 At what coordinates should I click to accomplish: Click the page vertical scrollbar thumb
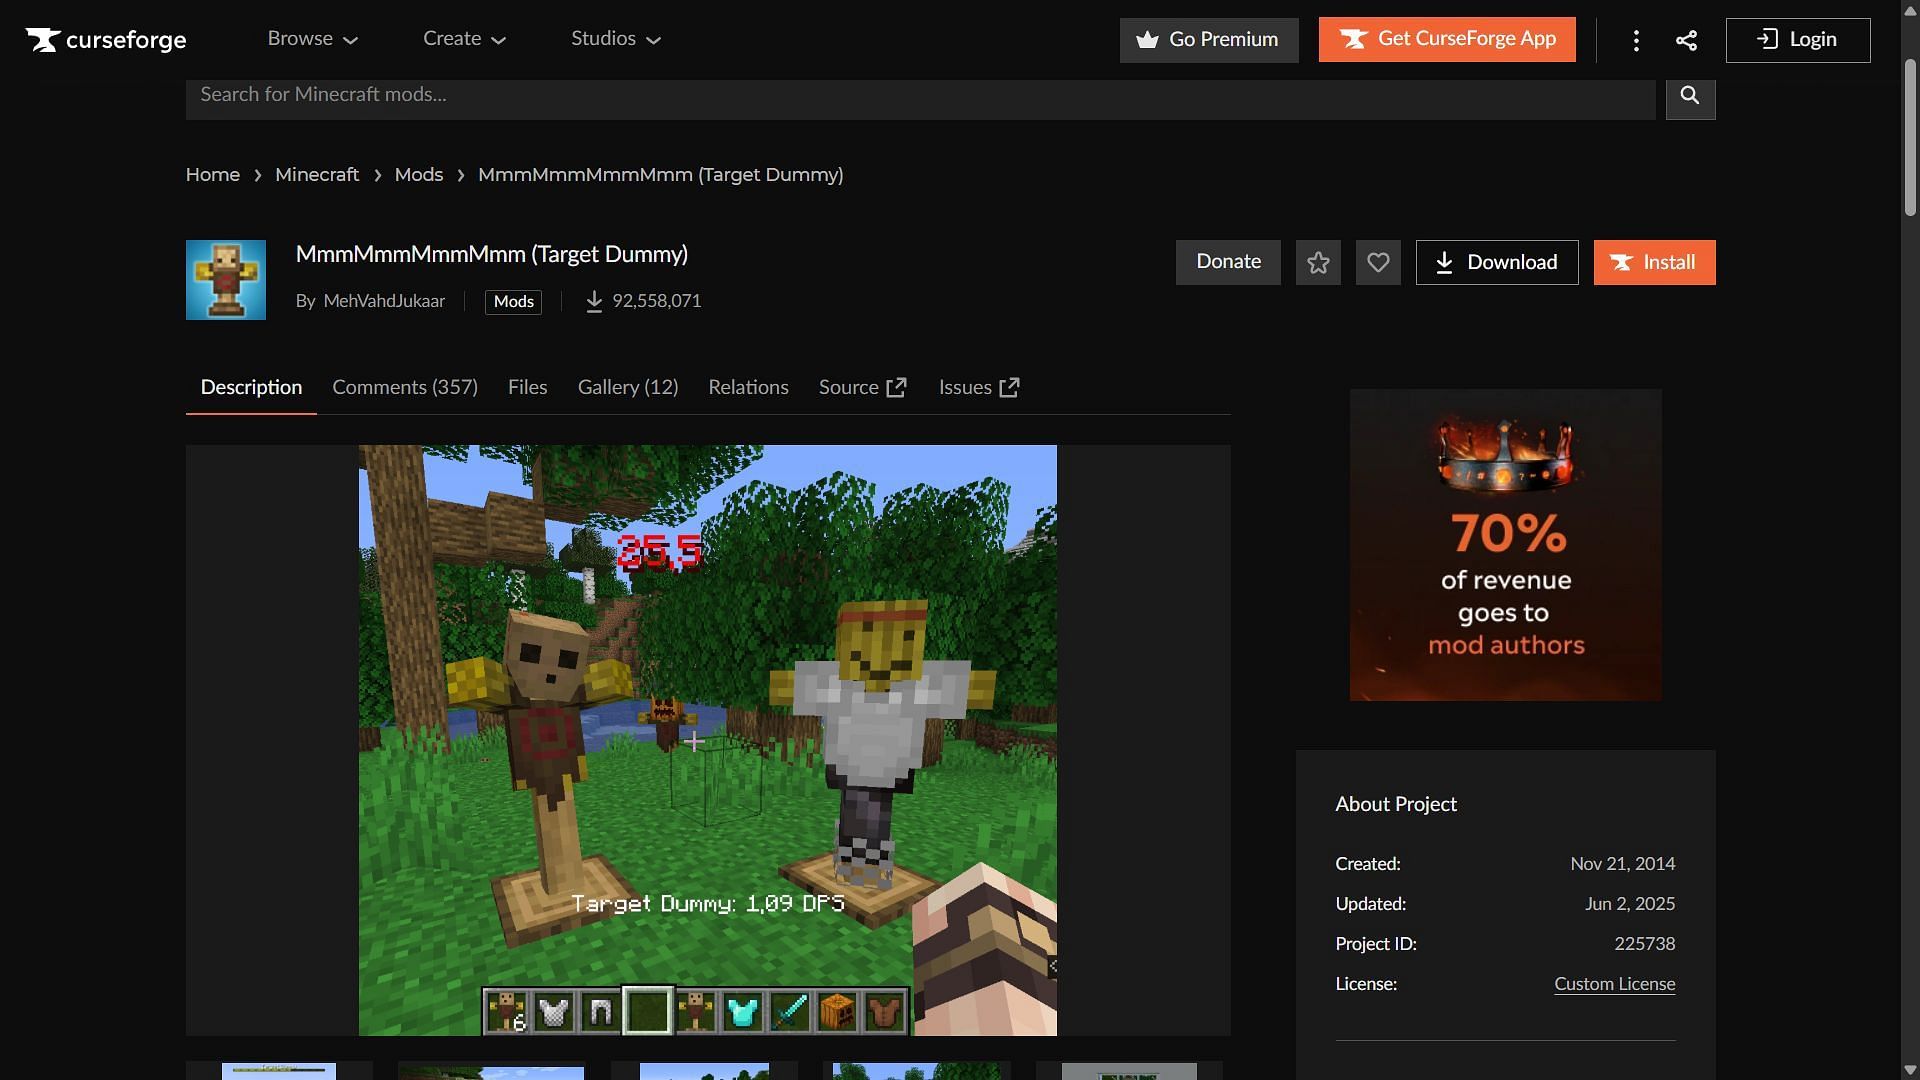click(x=1909, y=138)
